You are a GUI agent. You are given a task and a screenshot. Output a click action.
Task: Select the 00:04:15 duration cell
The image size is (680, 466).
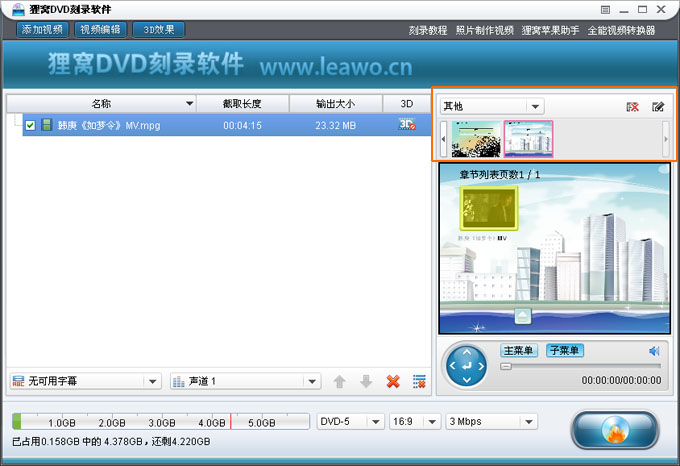[242, 126]
